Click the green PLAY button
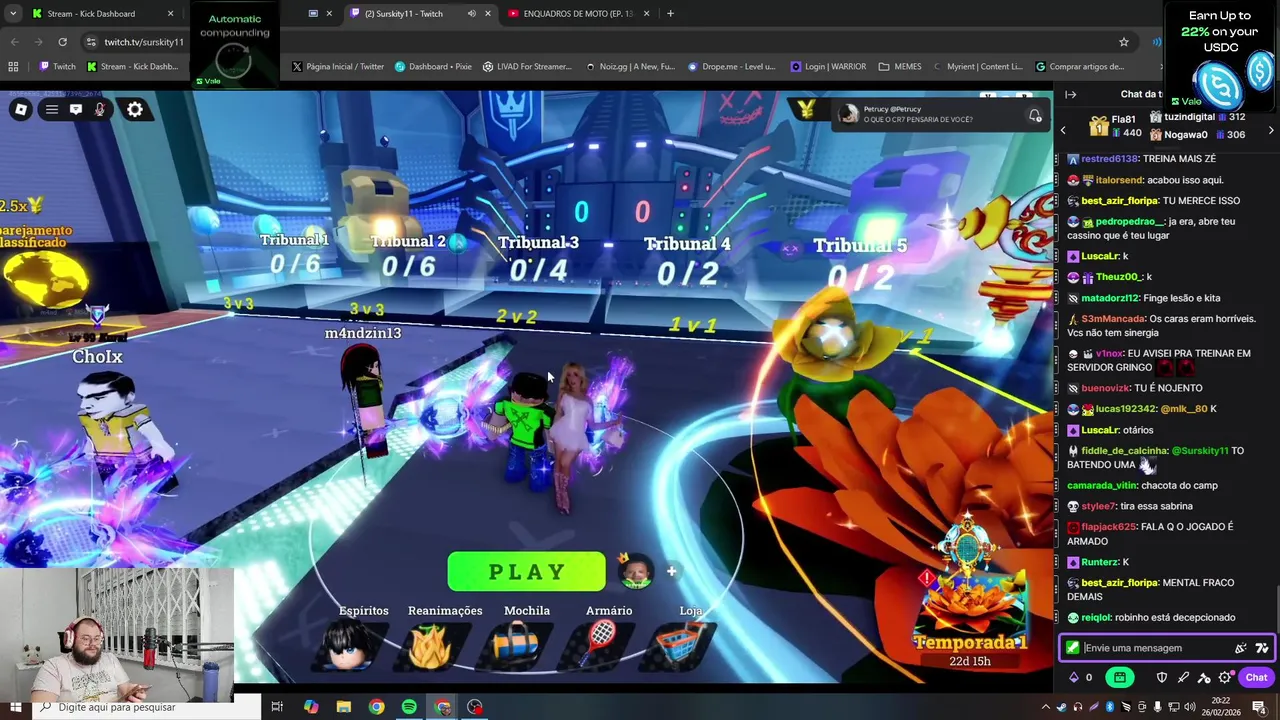 [526, 572]
